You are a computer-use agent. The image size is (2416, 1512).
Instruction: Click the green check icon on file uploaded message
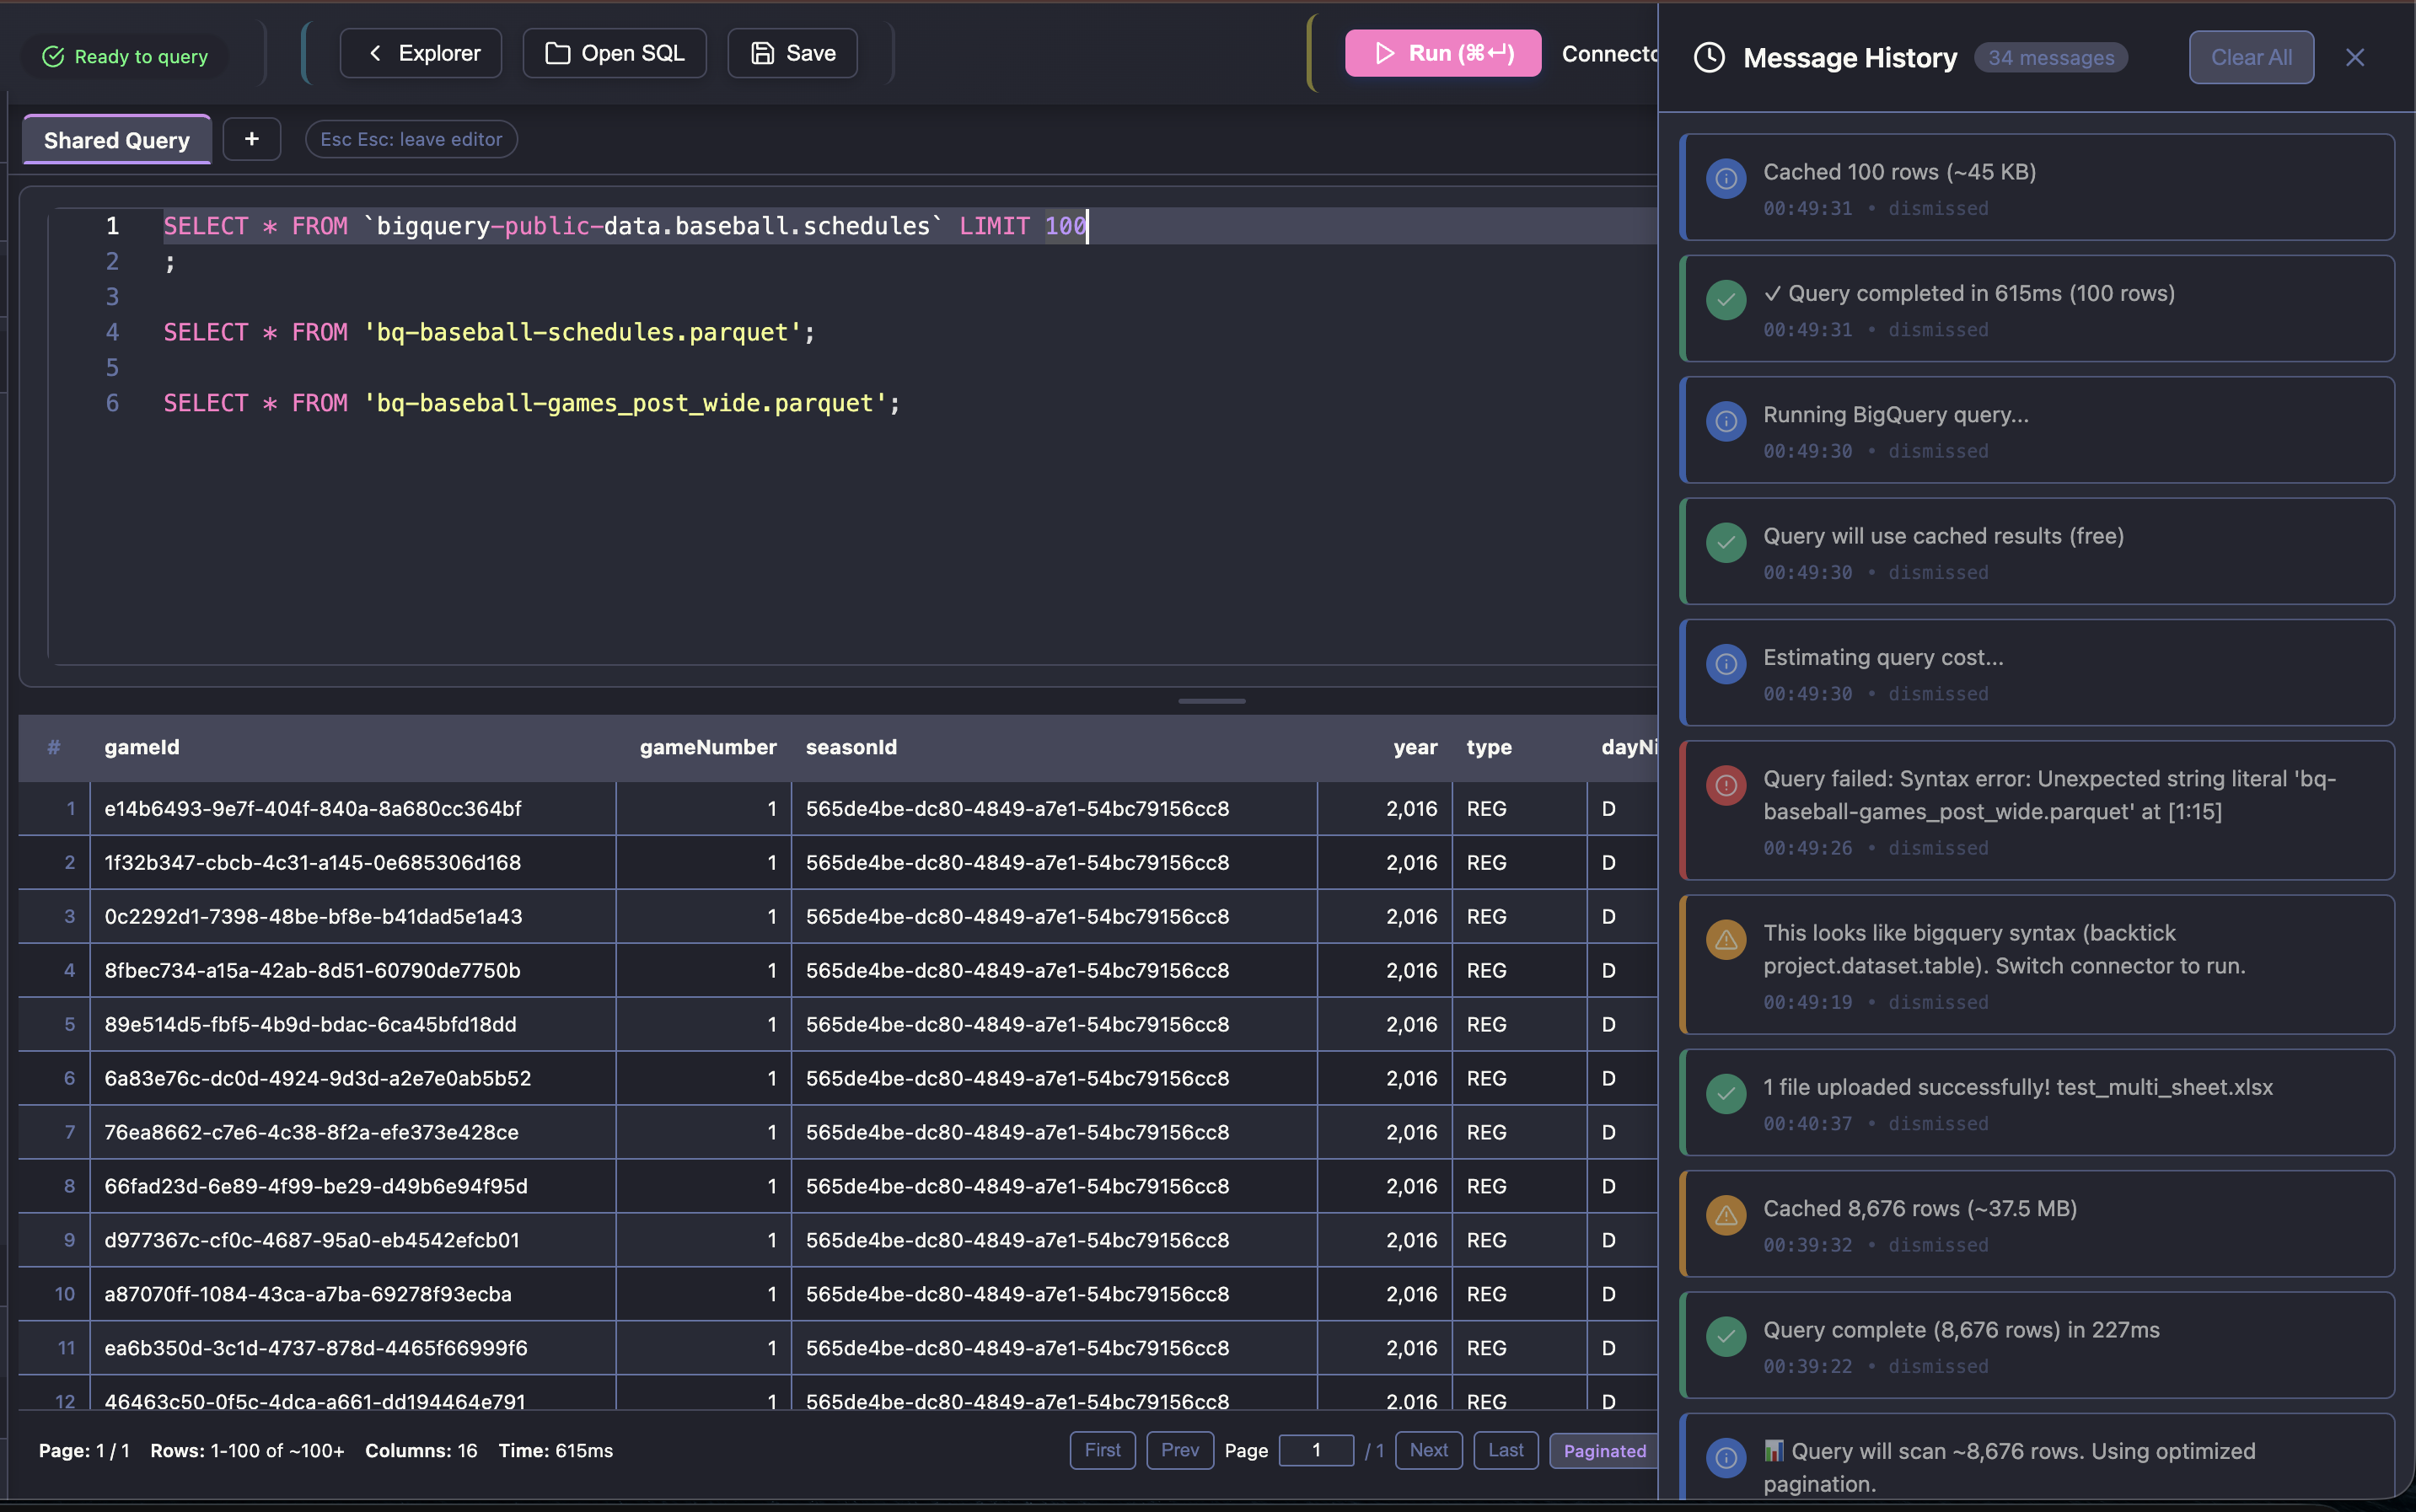(1726, 1094)
